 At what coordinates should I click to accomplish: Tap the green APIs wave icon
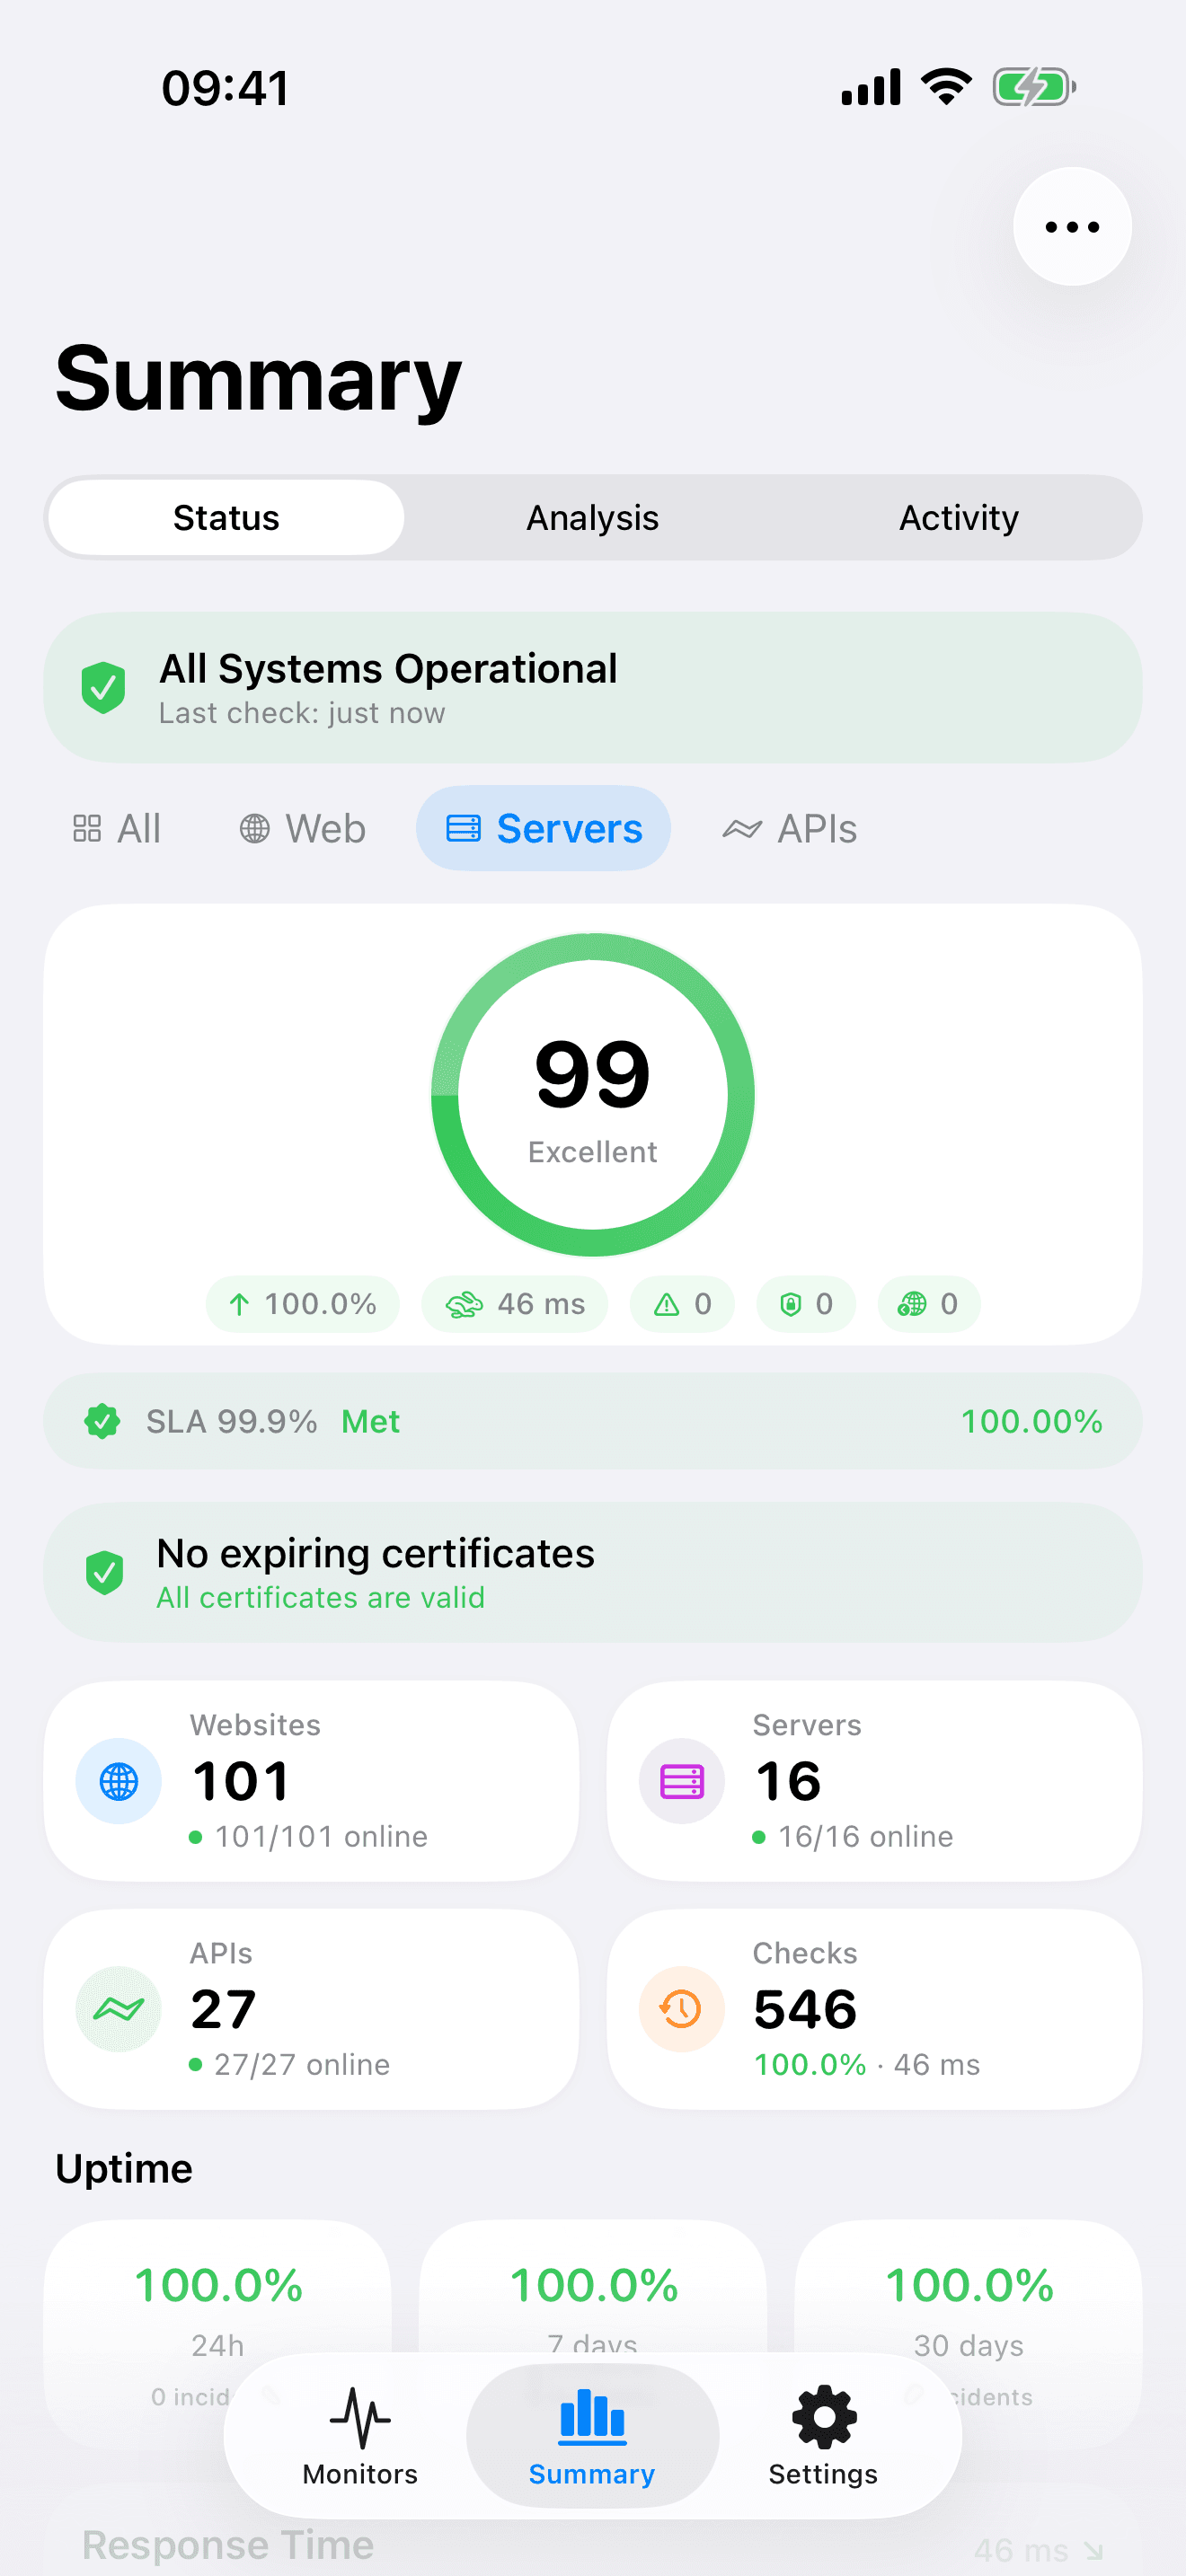pos(119,2009)
